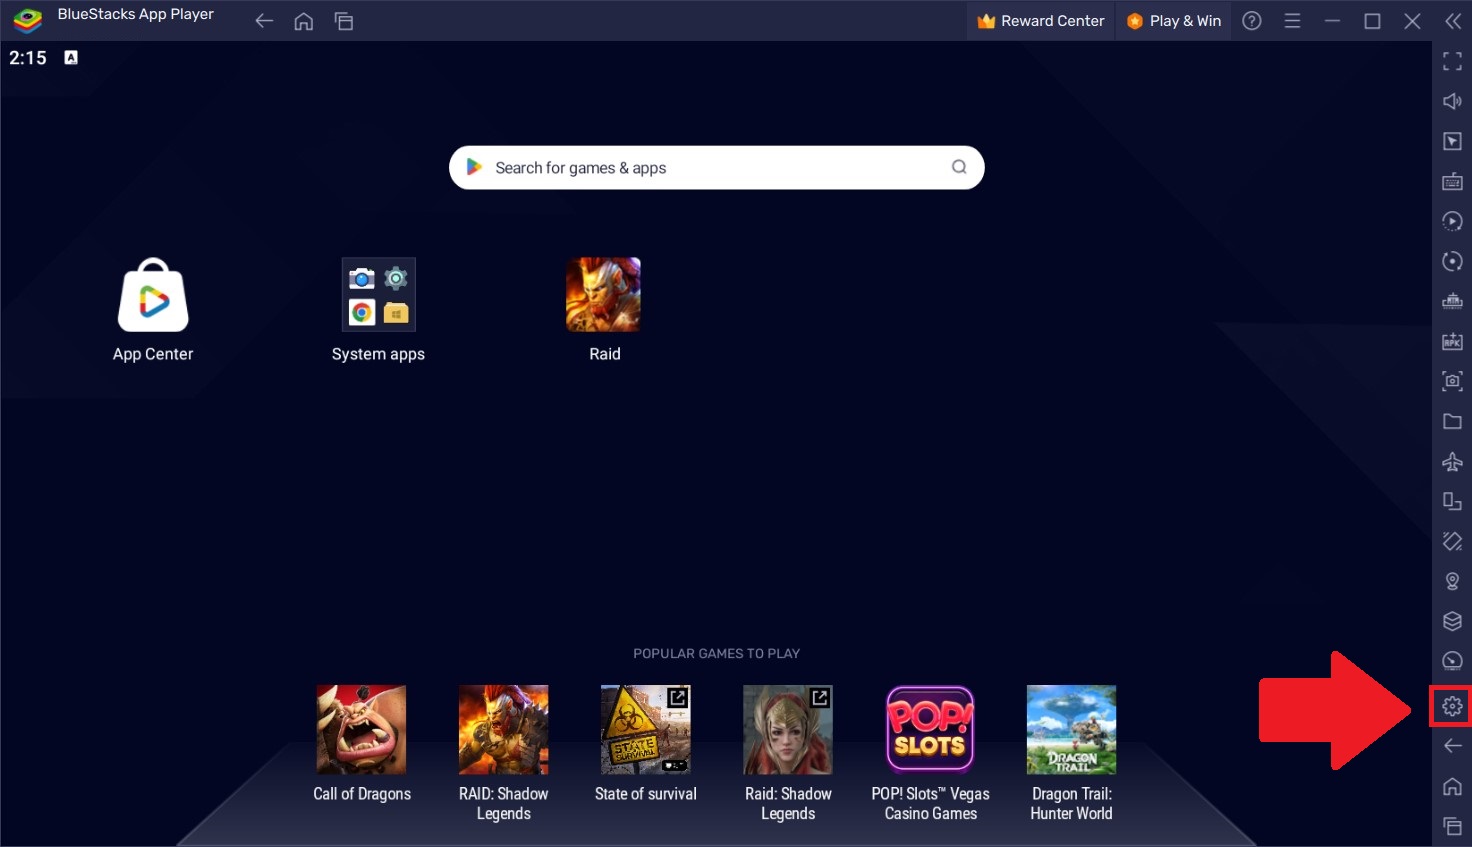Screen dimensions: 1472x847
Task: Open Settings gear in the side toolbar
Action: click(x=1452, y=707)
